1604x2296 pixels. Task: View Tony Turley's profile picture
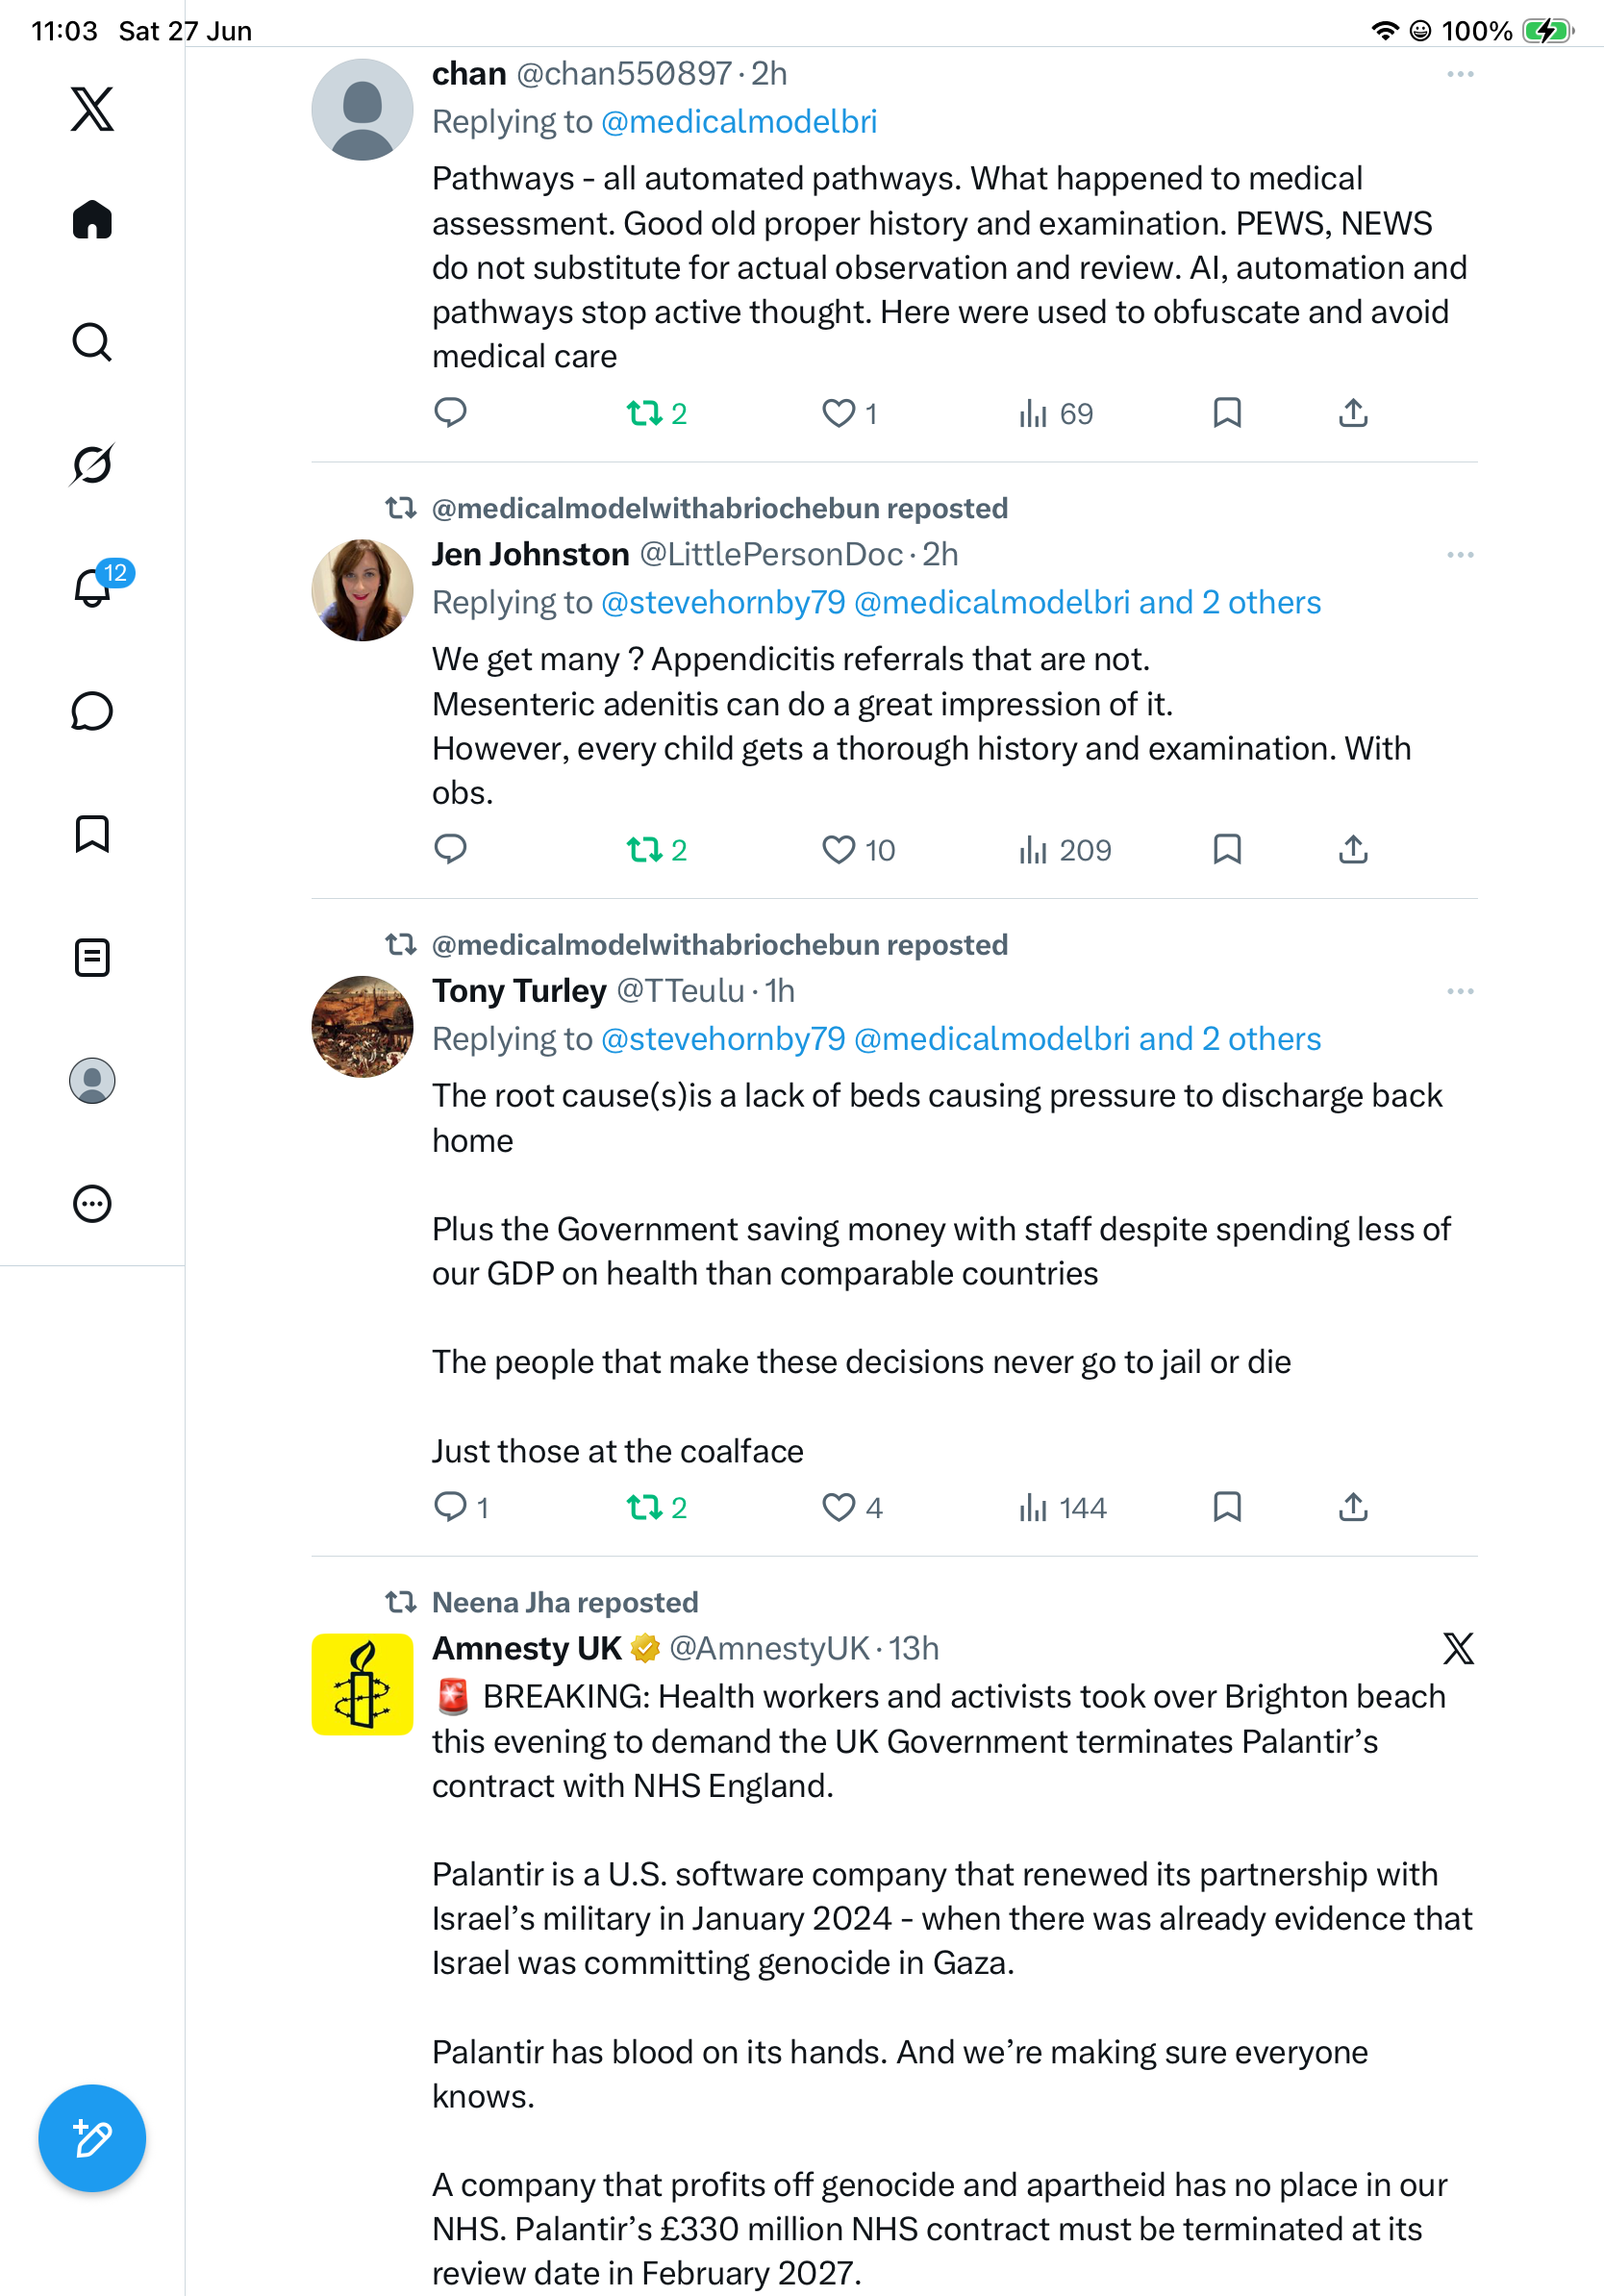(x=362, y=1026)
